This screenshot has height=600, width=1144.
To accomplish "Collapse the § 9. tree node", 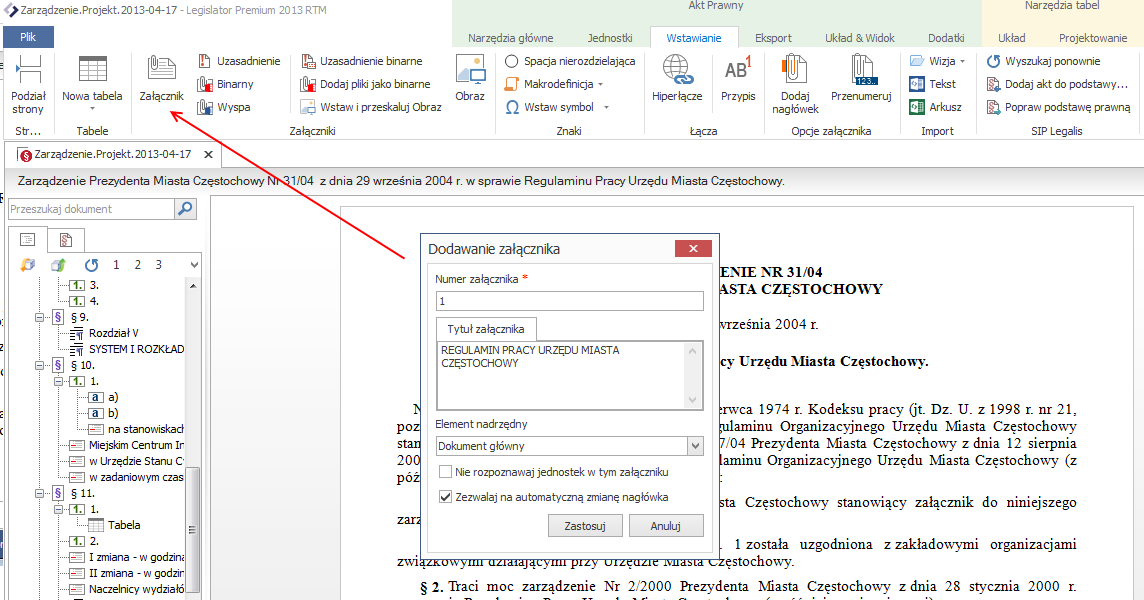I will pyautogui.click(x=39, y=318).
